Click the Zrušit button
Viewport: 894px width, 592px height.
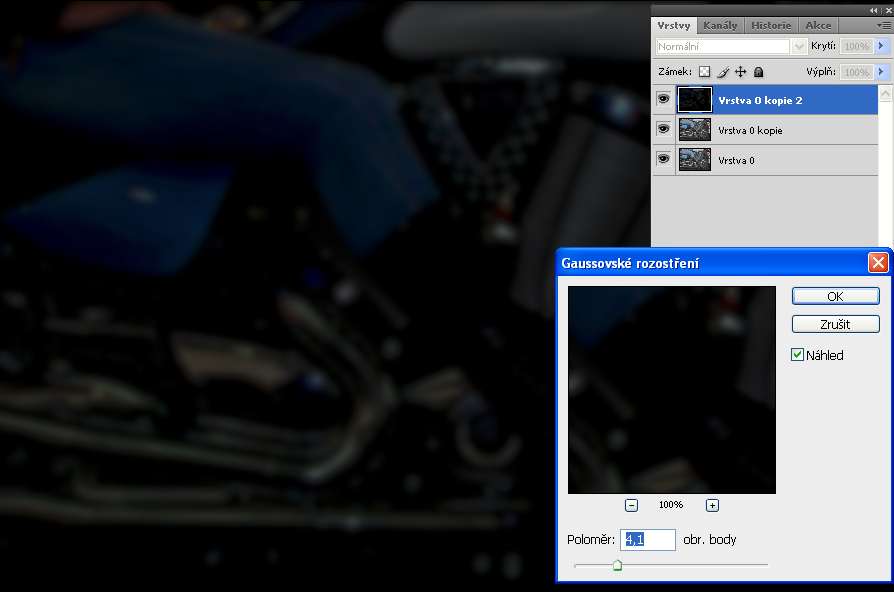coord(835,324)
